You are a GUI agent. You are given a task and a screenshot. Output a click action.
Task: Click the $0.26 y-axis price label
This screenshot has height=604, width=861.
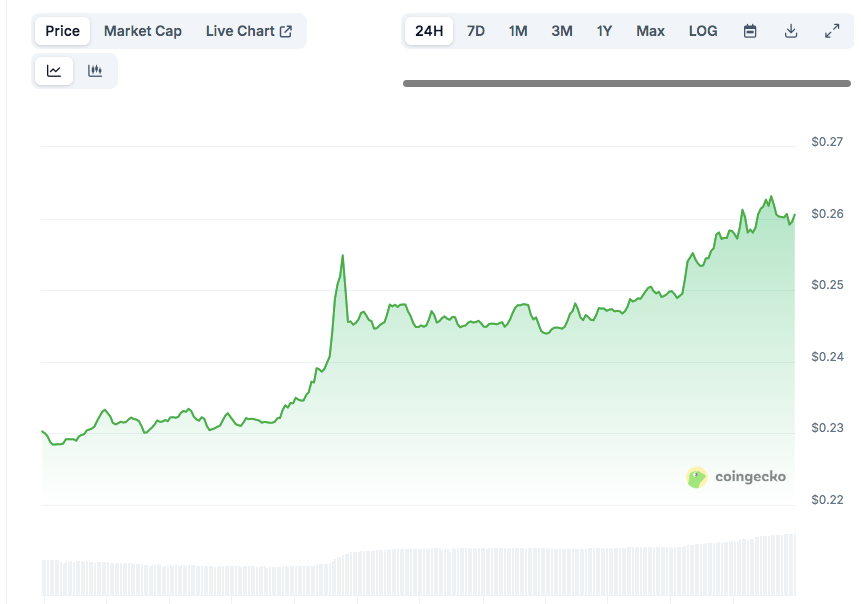click(827, 214)
